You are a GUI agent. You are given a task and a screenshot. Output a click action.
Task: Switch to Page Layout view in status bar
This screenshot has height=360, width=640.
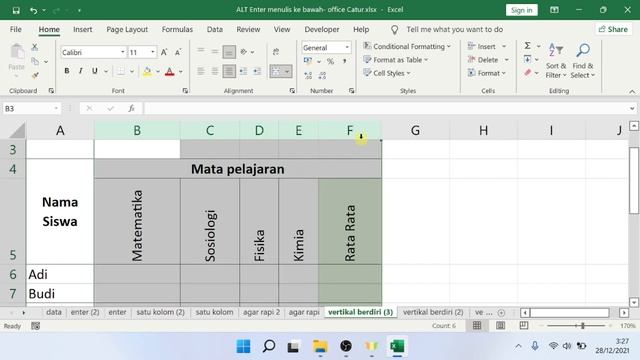pos(500,326)
